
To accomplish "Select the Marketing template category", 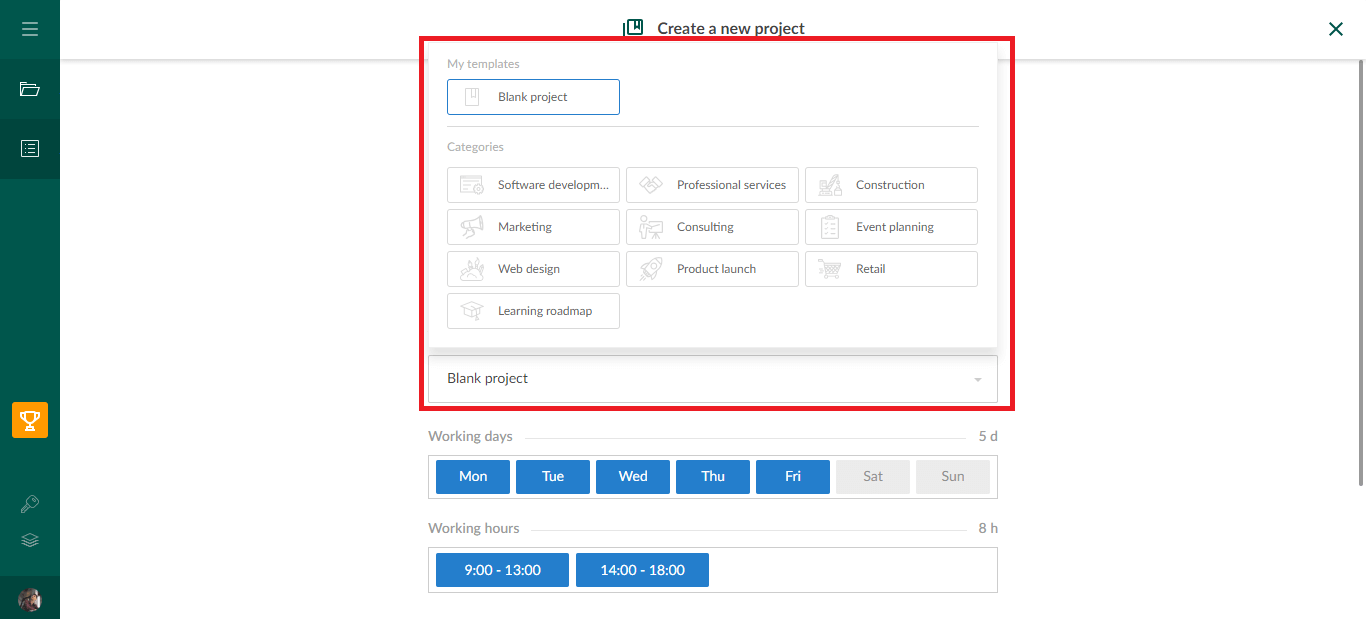I will coord(533,227).
